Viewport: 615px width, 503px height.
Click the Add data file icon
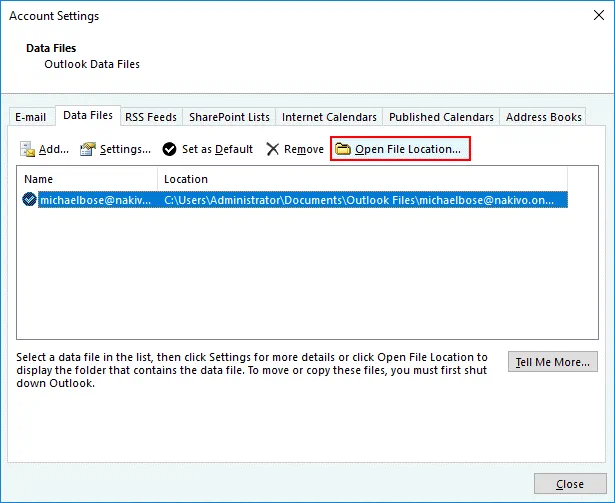pos(28,149)
